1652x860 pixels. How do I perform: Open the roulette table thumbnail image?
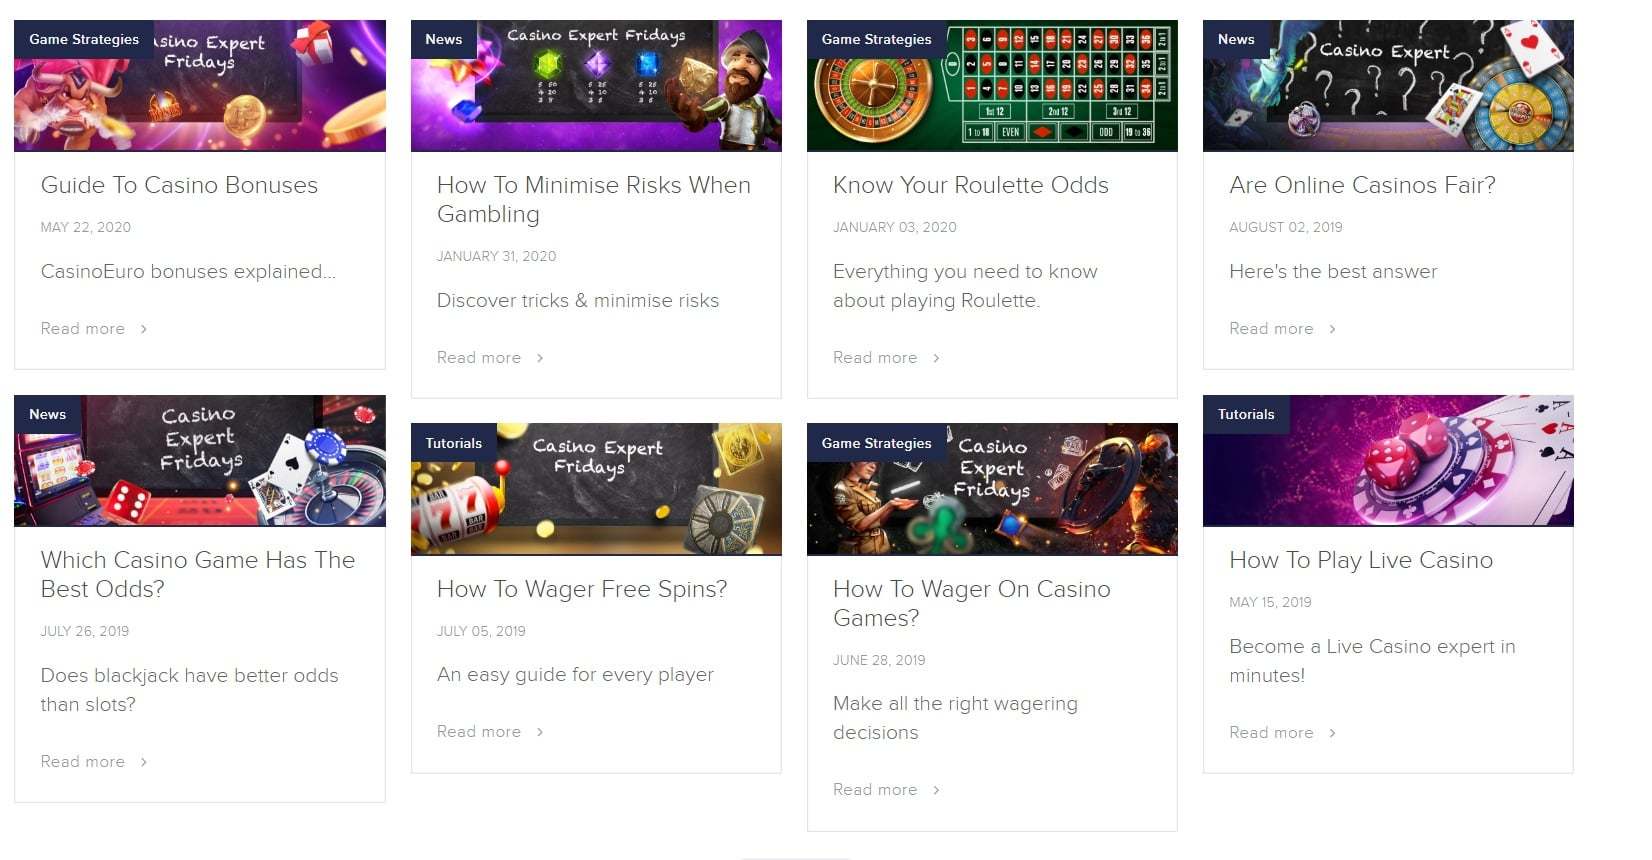(x=992, y=86)
